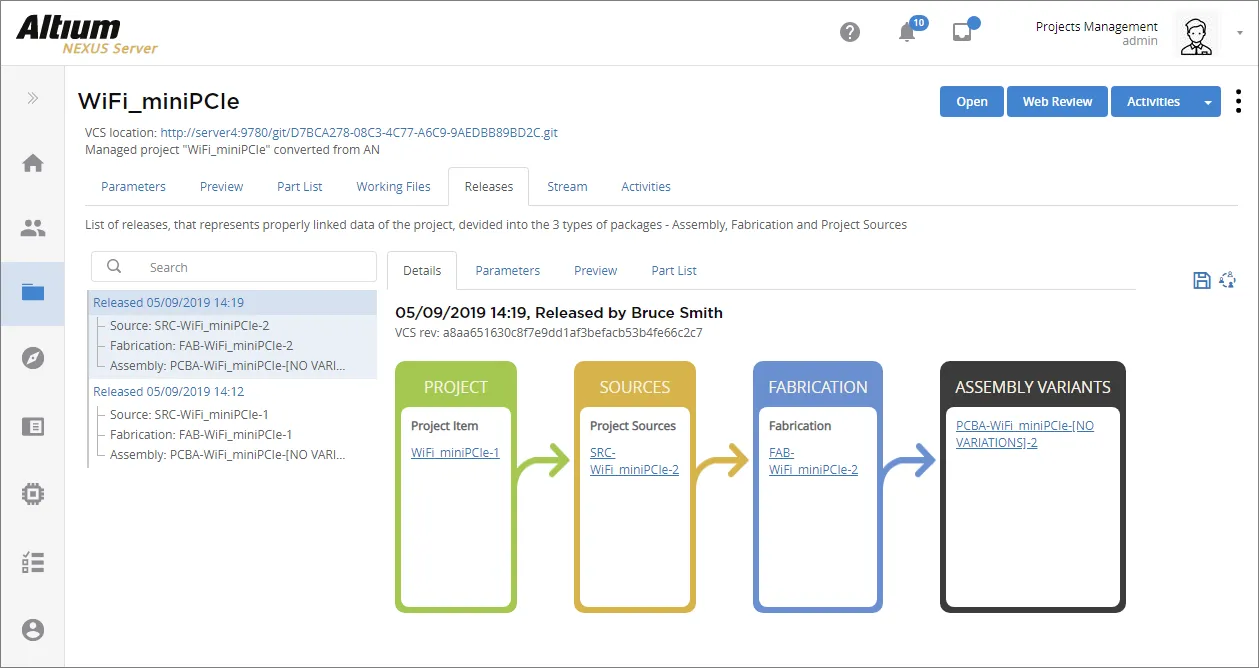Select 'Source: SRC-WiFi_miniPCIe-2' tree row

coord(189,325)
